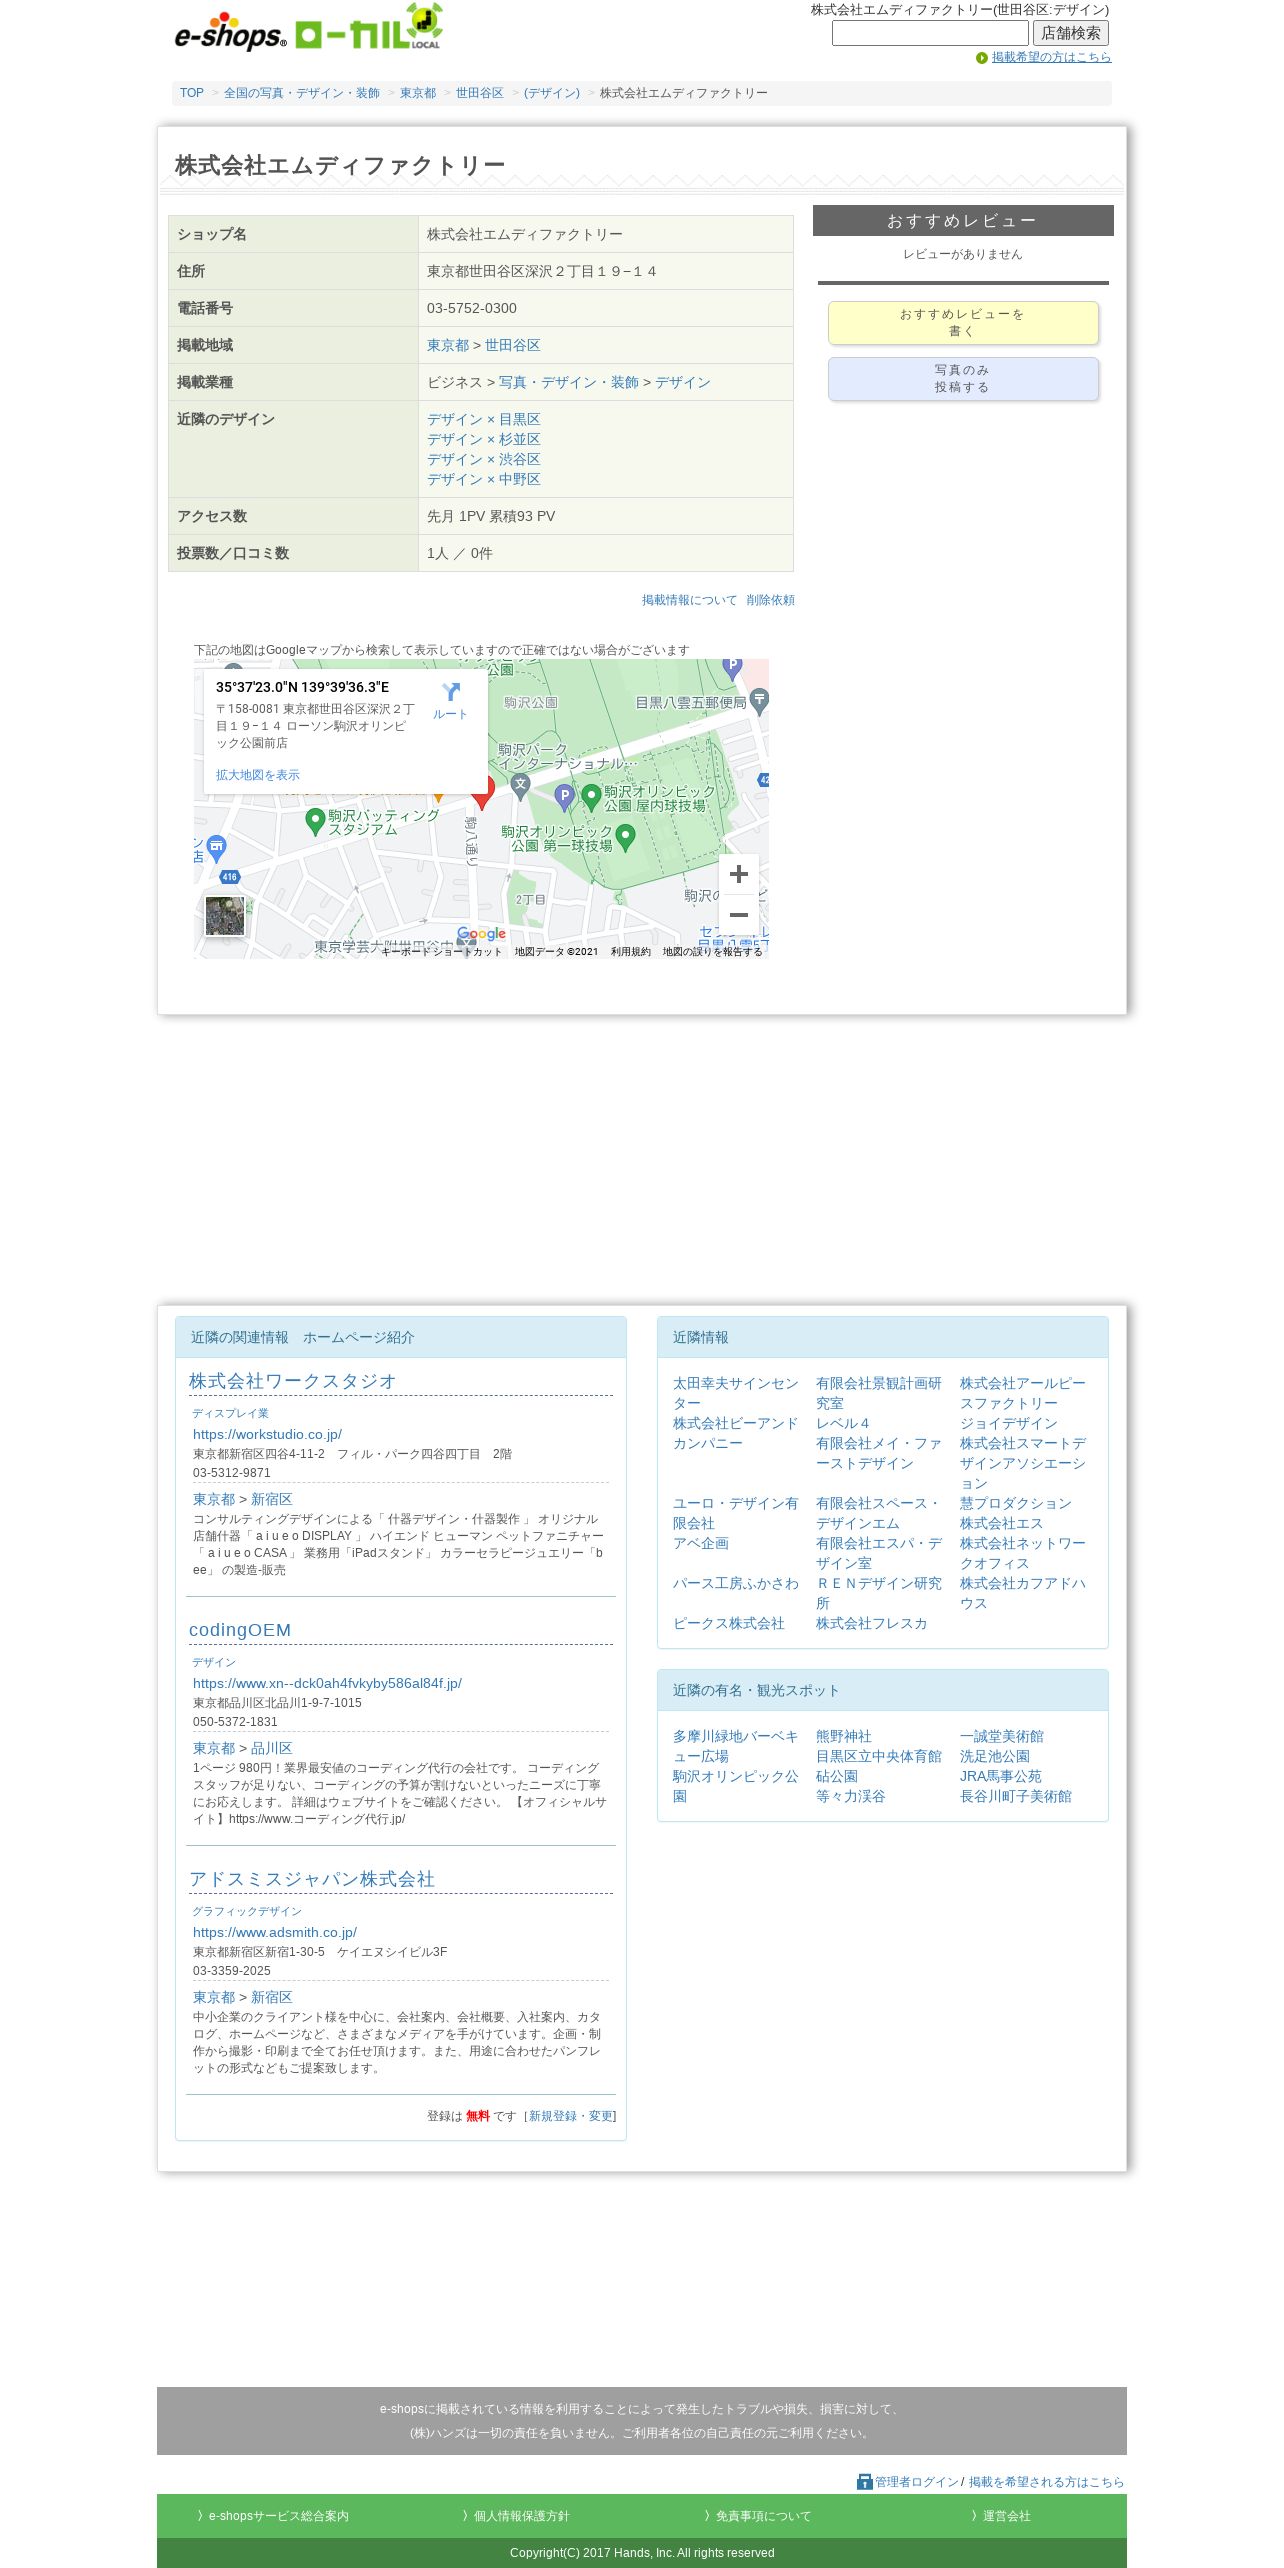Open 利用規約 link on the map

(x=631, y=952)
